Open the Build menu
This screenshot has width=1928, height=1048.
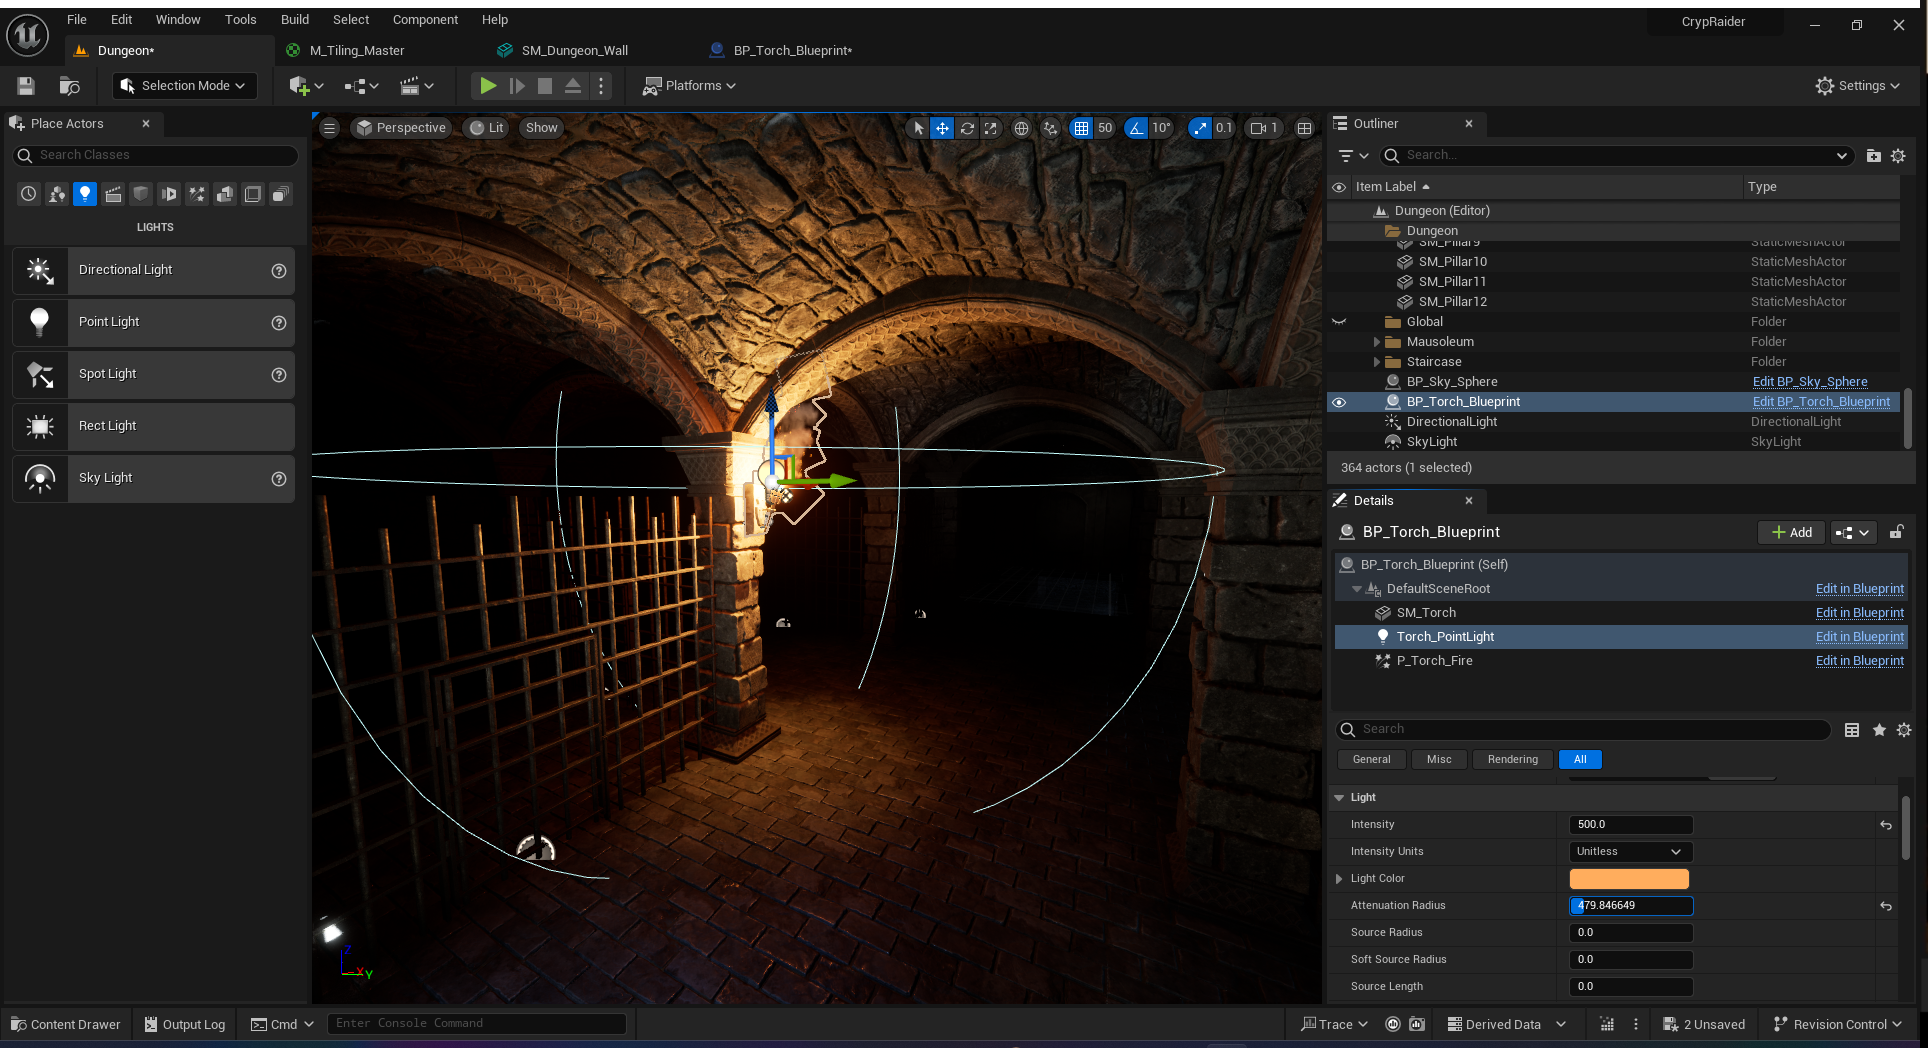295,19
